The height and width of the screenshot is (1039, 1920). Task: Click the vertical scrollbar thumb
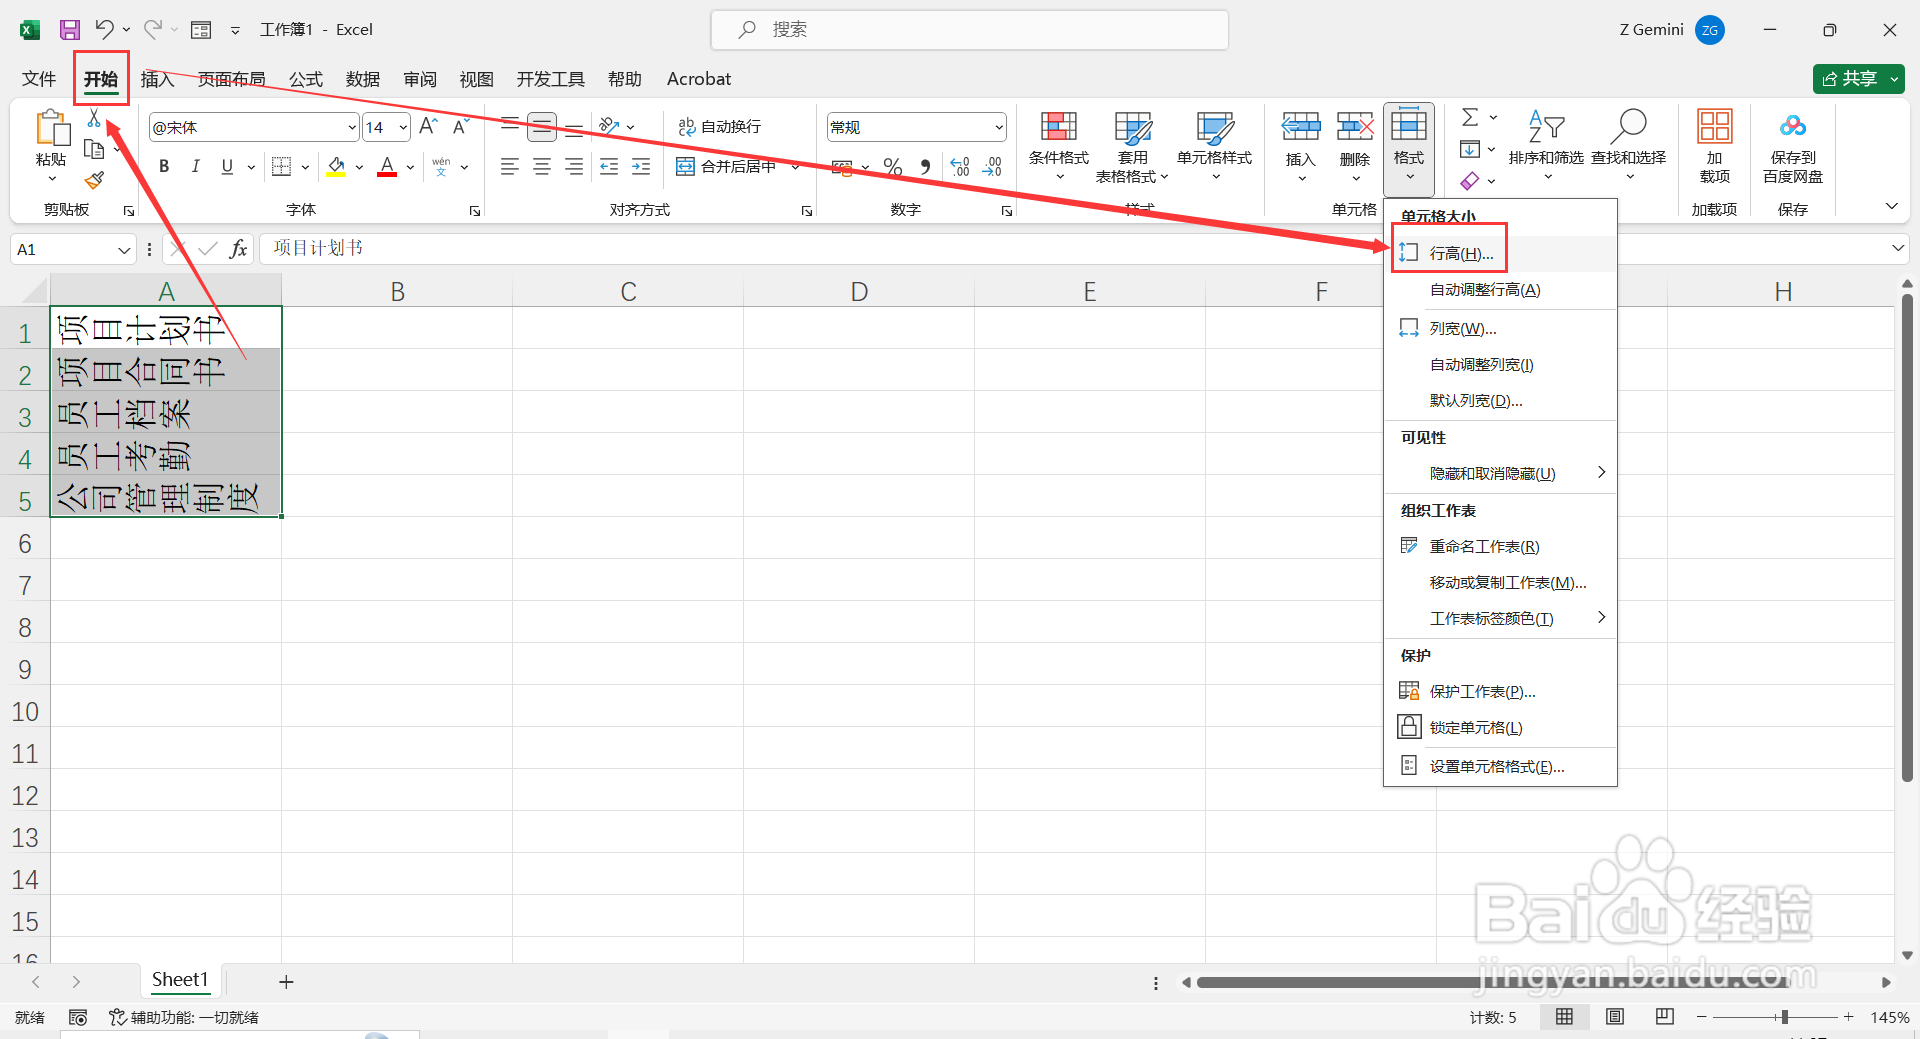pos(1907,538)
